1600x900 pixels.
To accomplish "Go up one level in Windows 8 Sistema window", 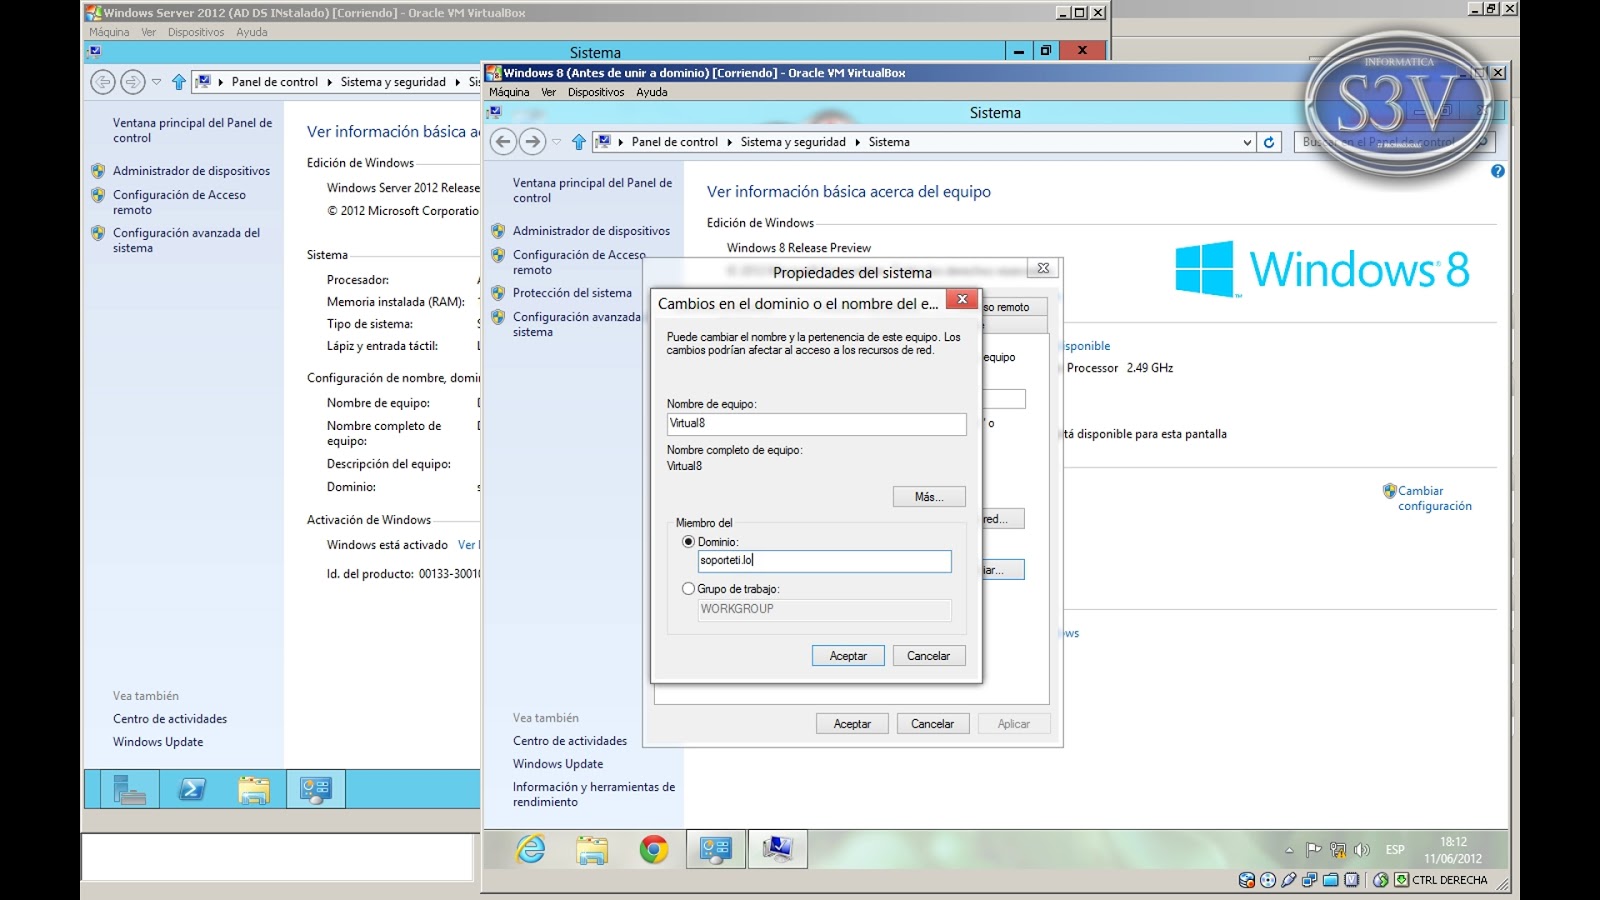I will pyautogui.click(x=578, y=142).
